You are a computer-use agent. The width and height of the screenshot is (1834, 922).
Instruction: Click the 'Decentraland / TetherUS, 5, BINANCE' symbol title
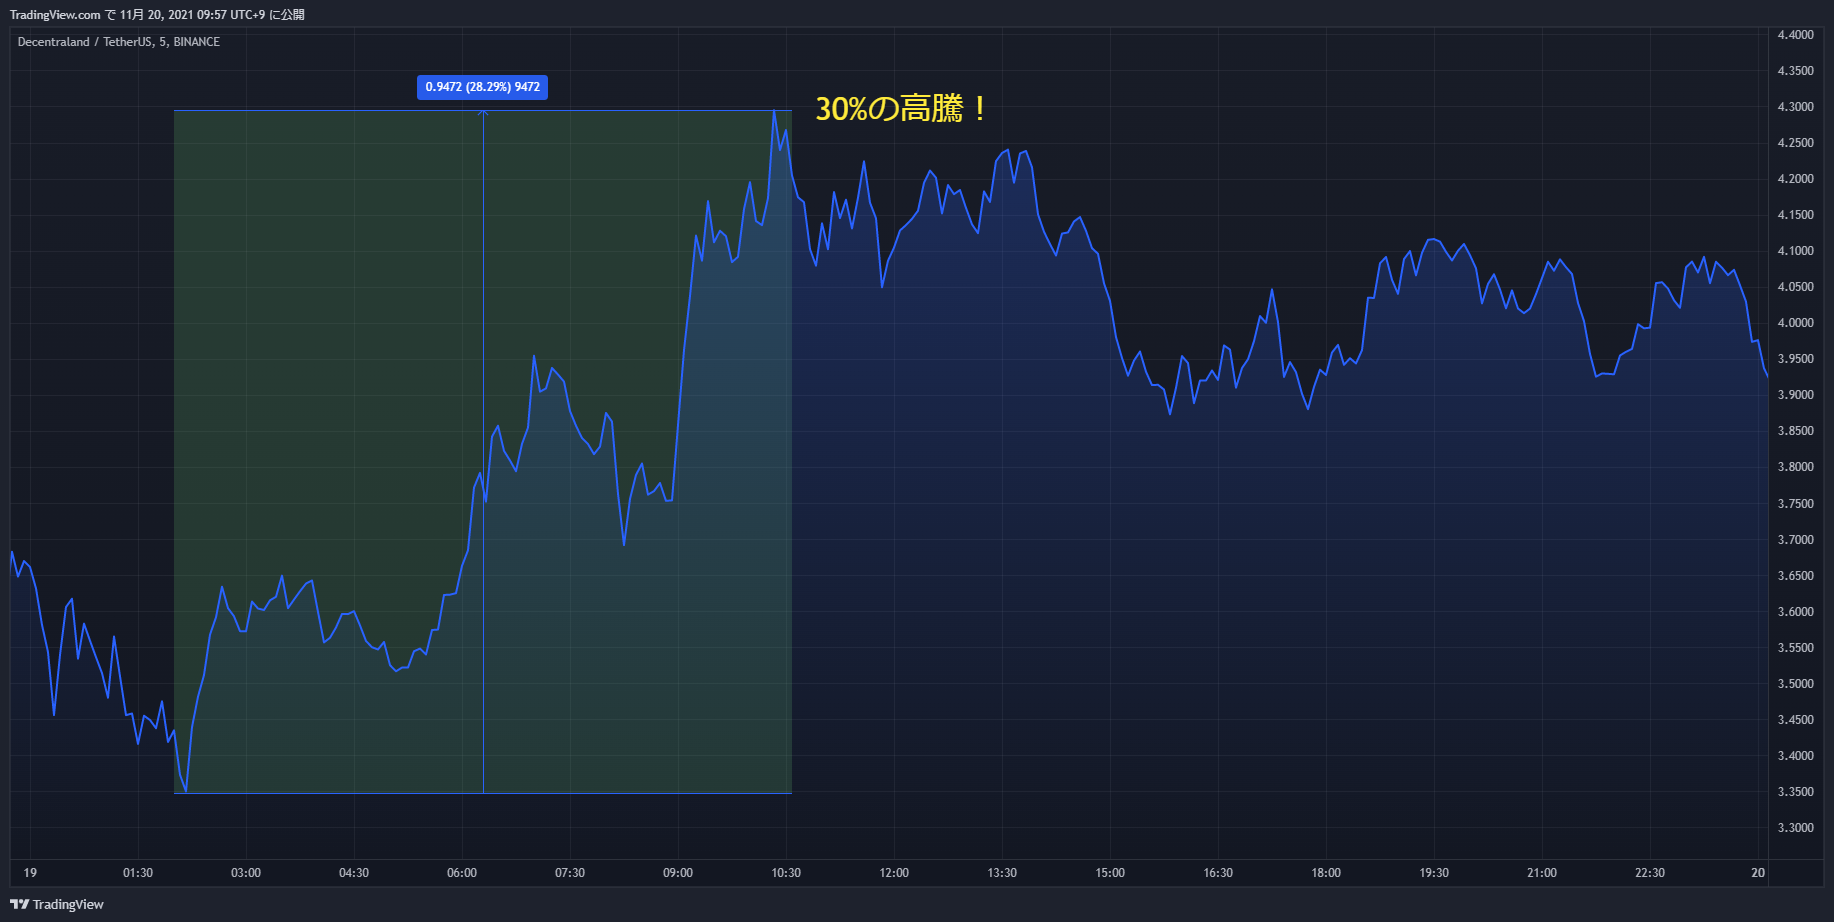click(119, 42)
